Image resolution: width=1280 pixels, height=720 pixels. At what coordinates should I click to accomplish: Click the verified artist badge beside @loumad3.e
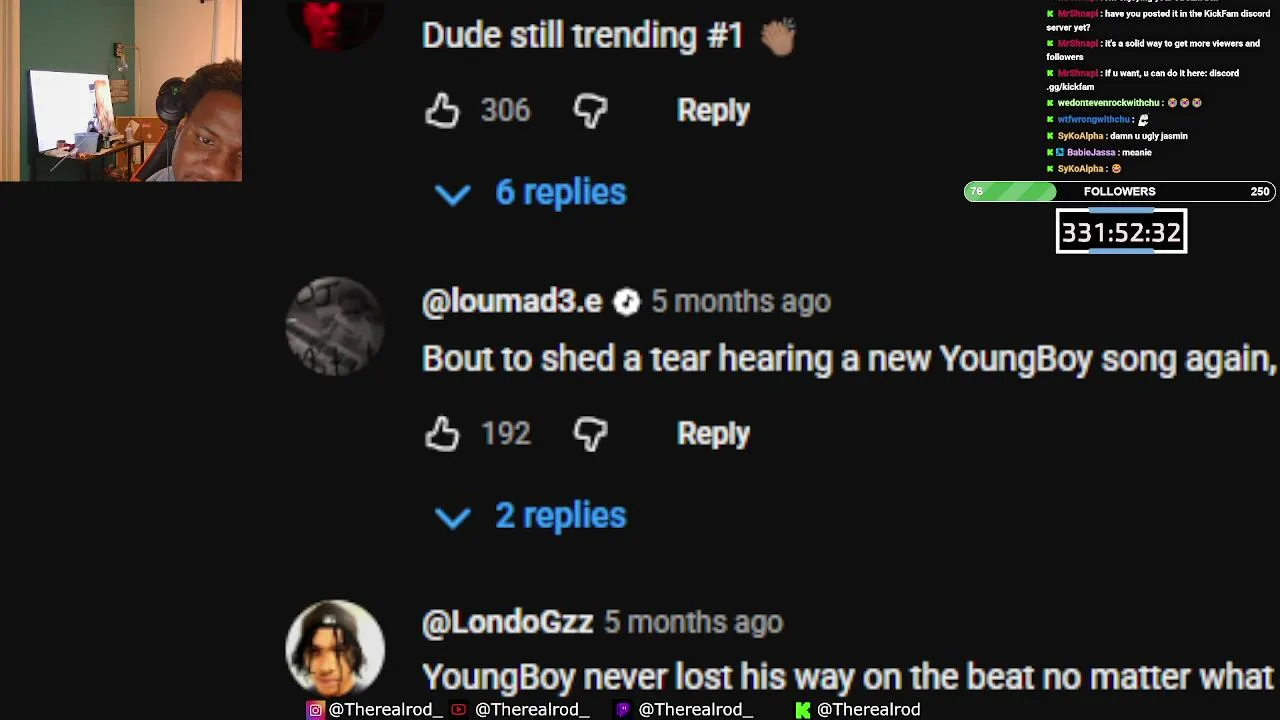click(x=626, y=302)
